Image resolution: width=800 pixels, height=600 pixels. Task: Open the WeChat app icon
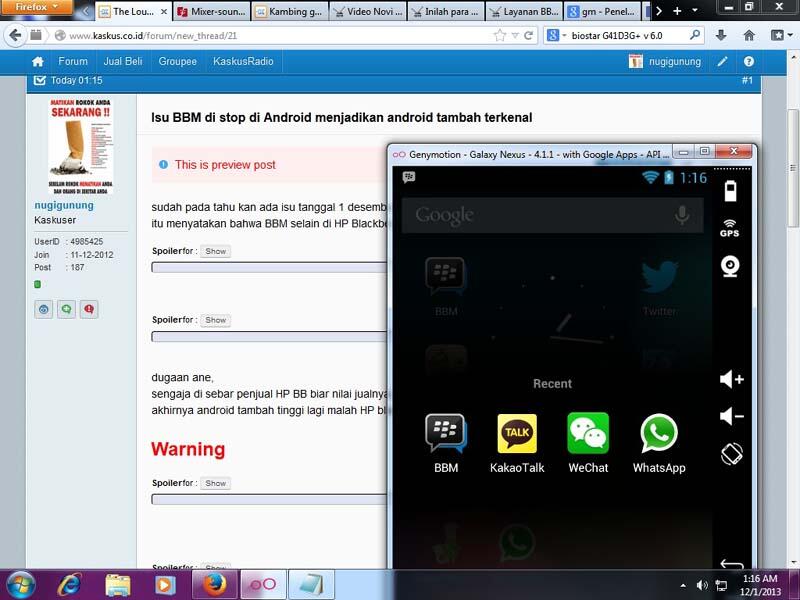click(588, 434)
